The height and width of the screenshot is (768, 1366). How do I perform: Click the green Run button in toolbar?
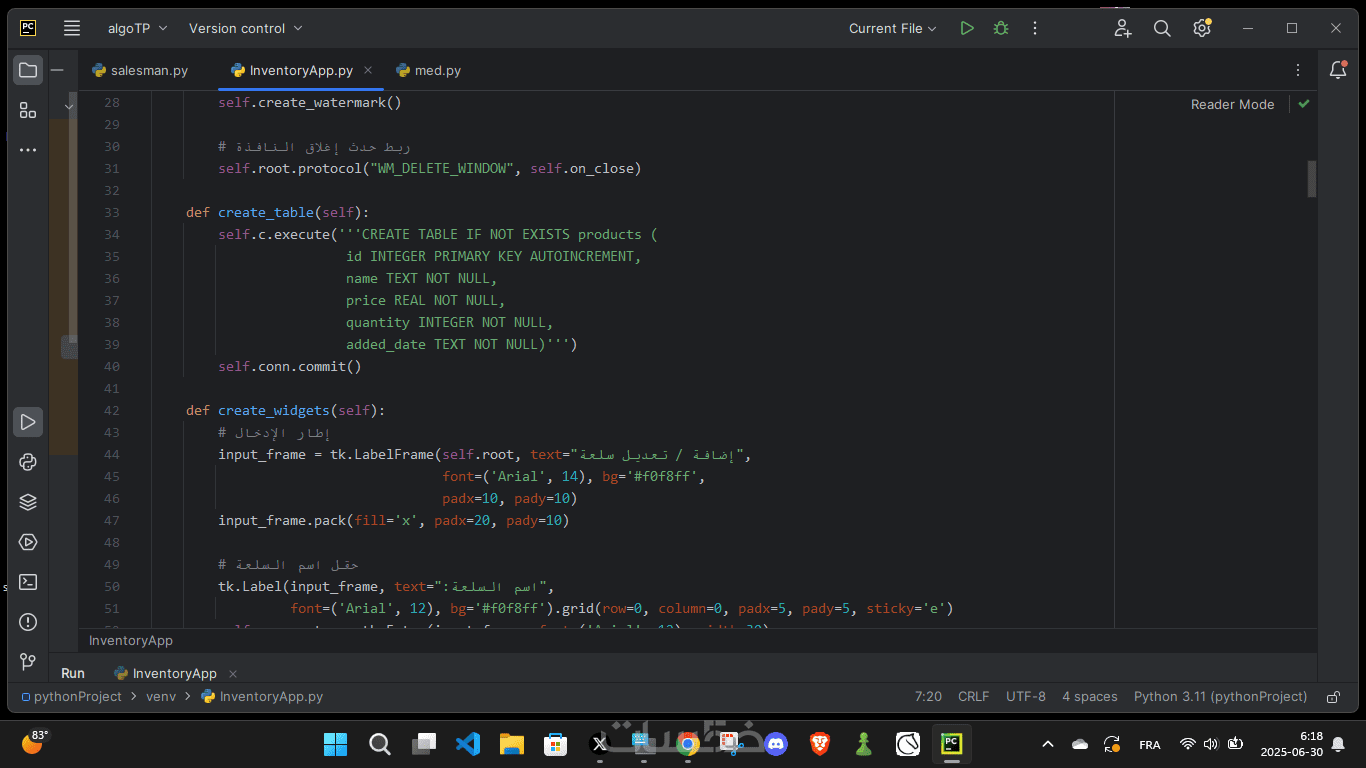tap(966, 28)
